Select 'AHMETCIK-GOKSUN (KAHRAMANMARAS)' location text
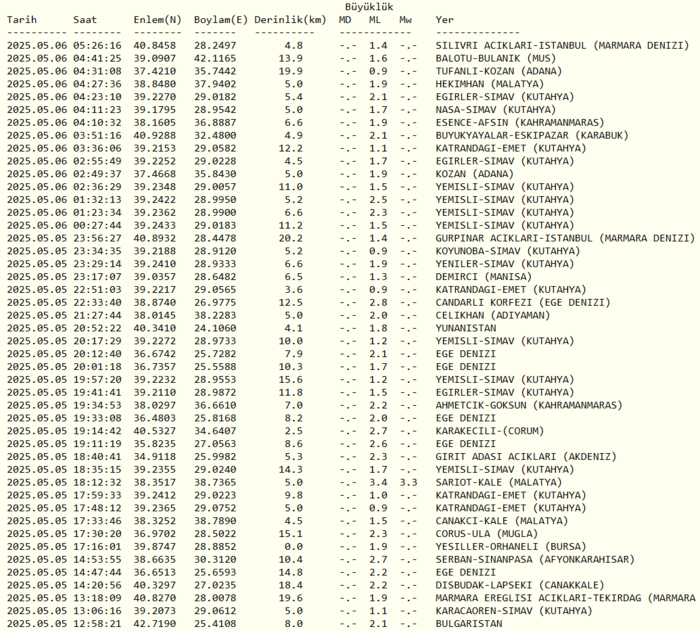700x631 pixels. (529, 405)
